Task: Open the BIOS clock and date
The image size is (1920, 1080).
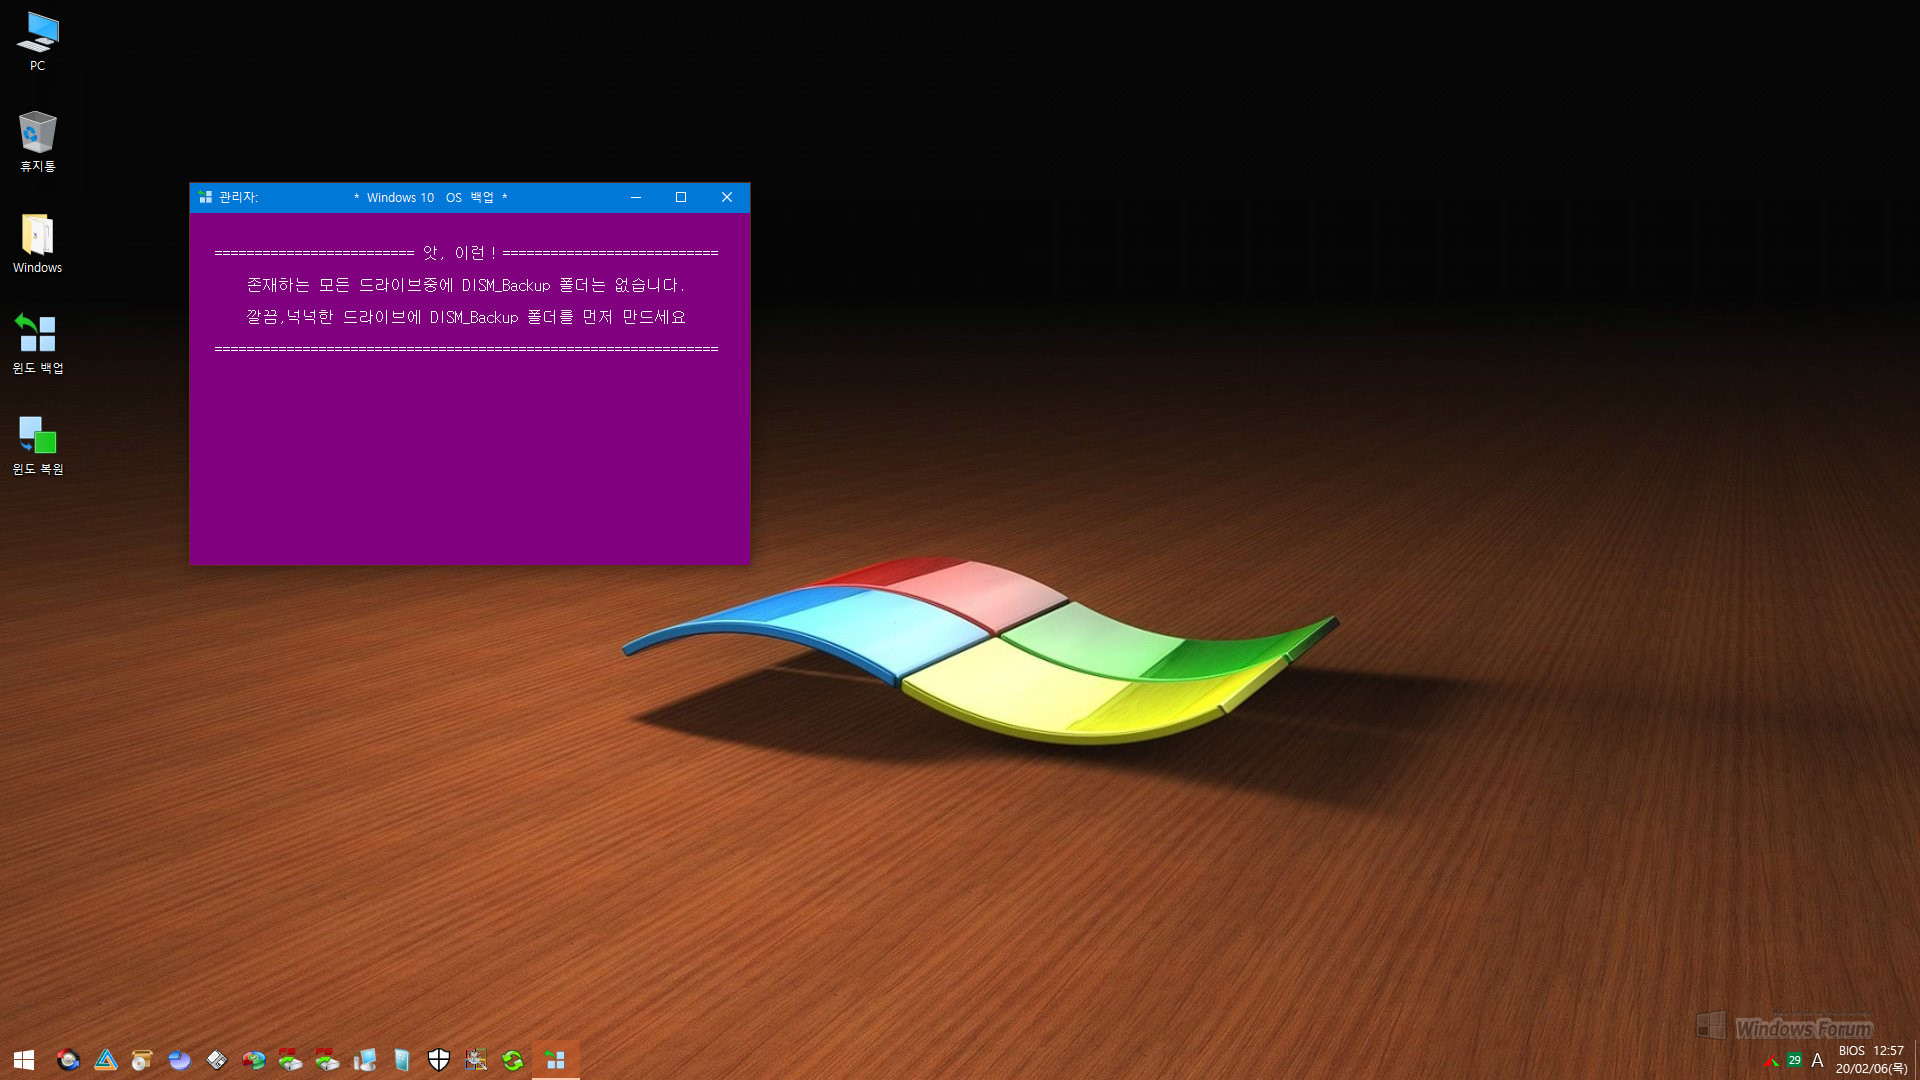Action: click(1871, 1060)
